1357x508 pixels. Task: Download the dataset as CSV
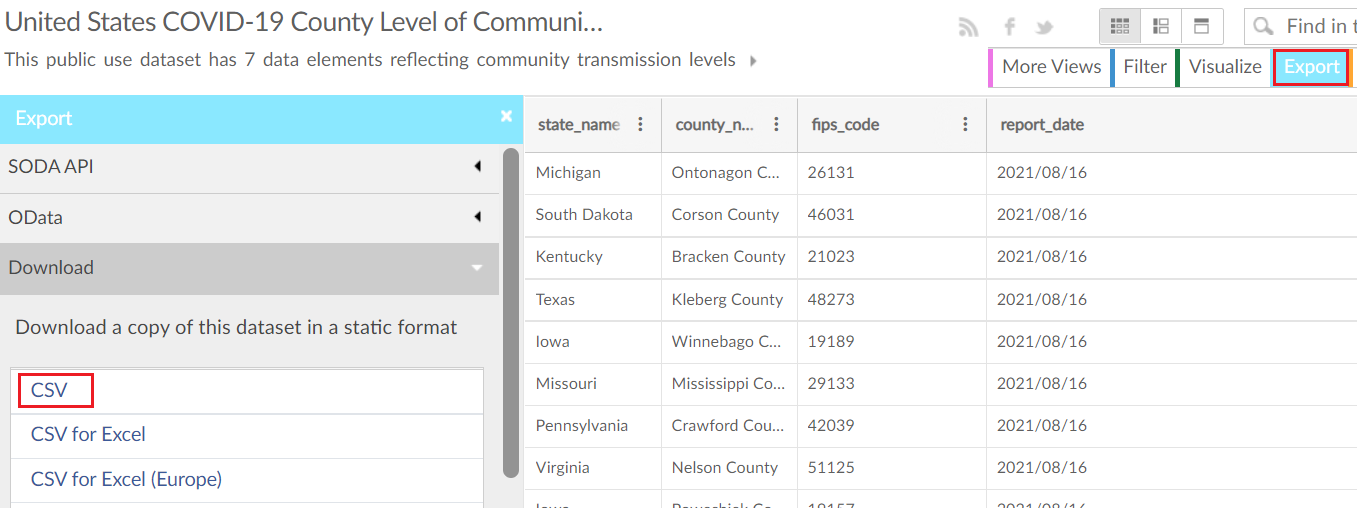click(50, 390)
